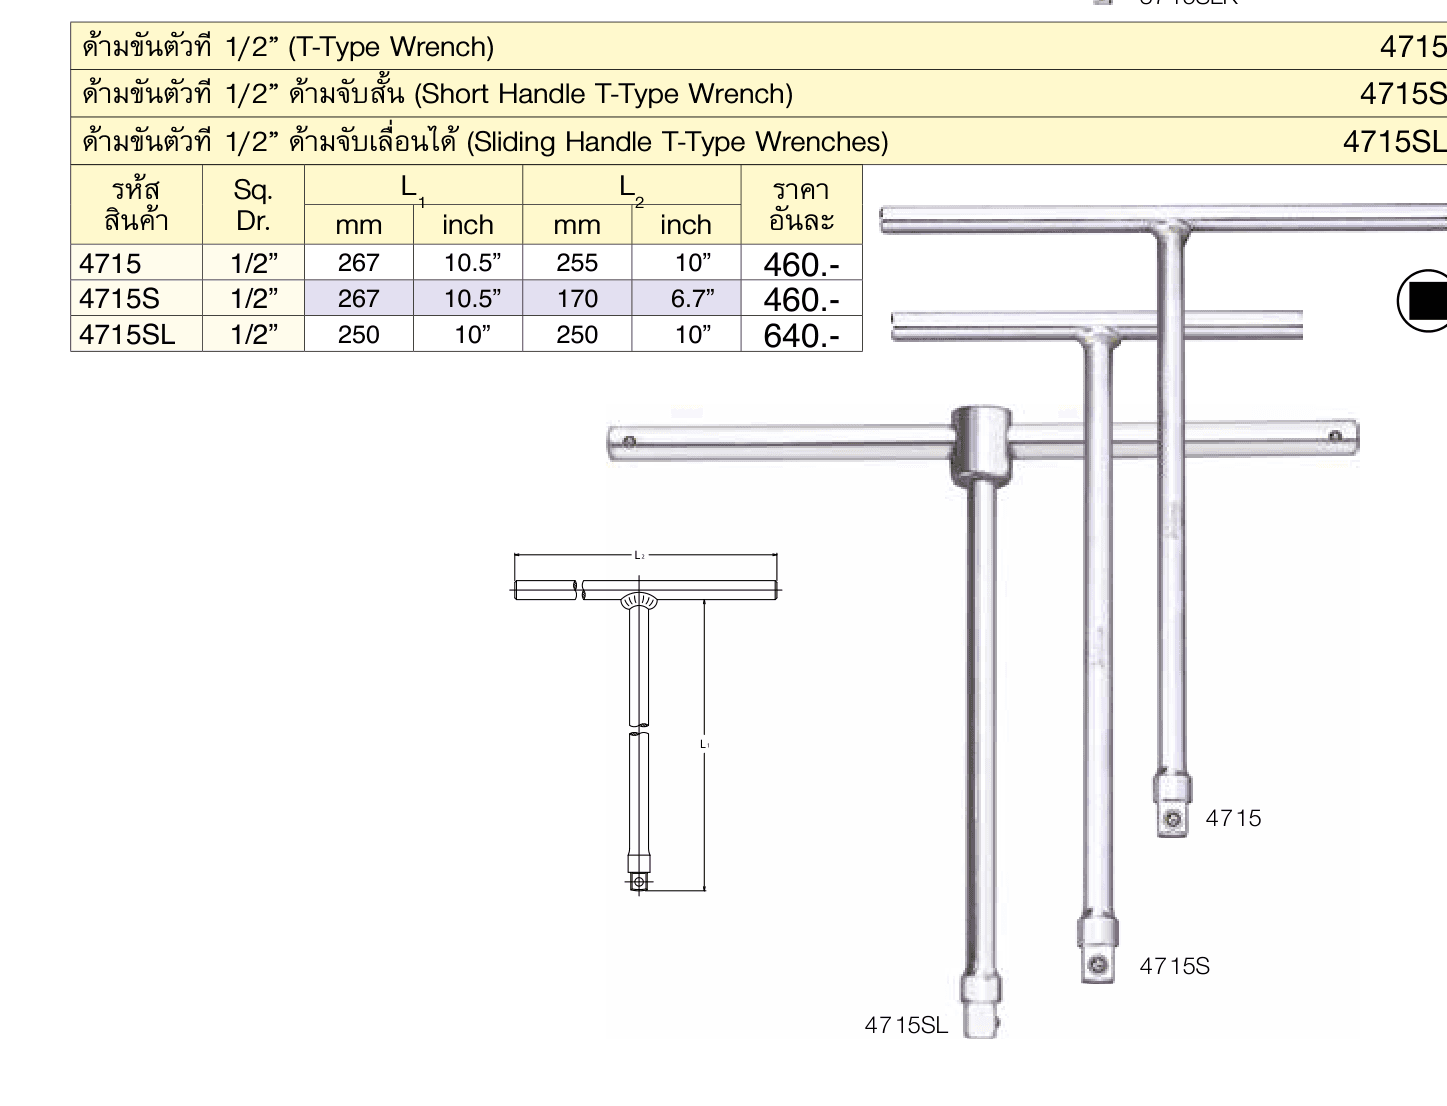Click the mm subheader under L2
Screen dimensions: 1447x1106
[x=577, y=225]
